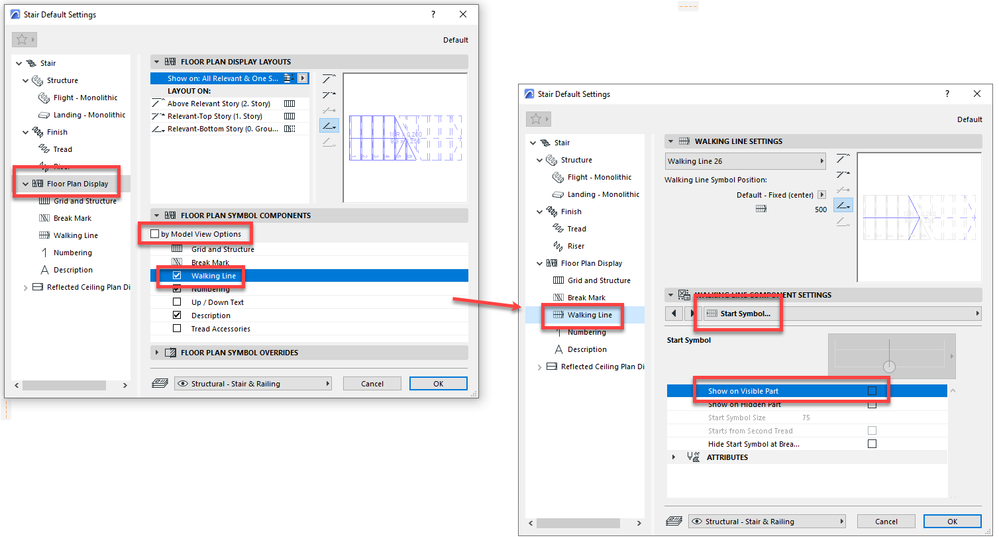The width and height of the screenshot is (999, 537).
Task: Select Relevant-Top Story layout icon in left dialog
Action: point(329,95)
